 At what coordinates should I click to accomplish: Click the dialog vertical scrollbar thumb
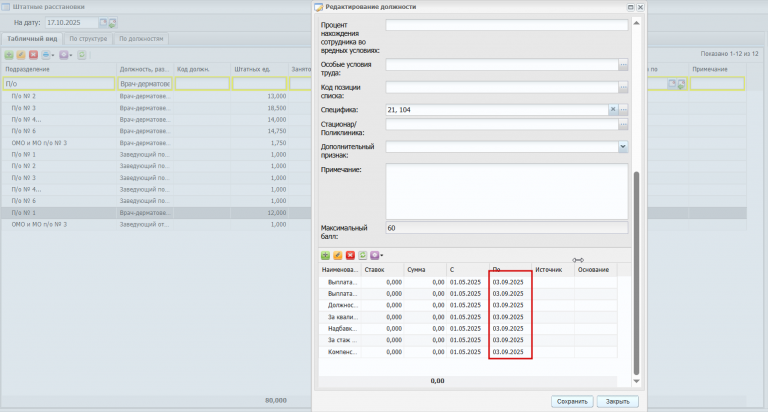click(x=636, y=273)
